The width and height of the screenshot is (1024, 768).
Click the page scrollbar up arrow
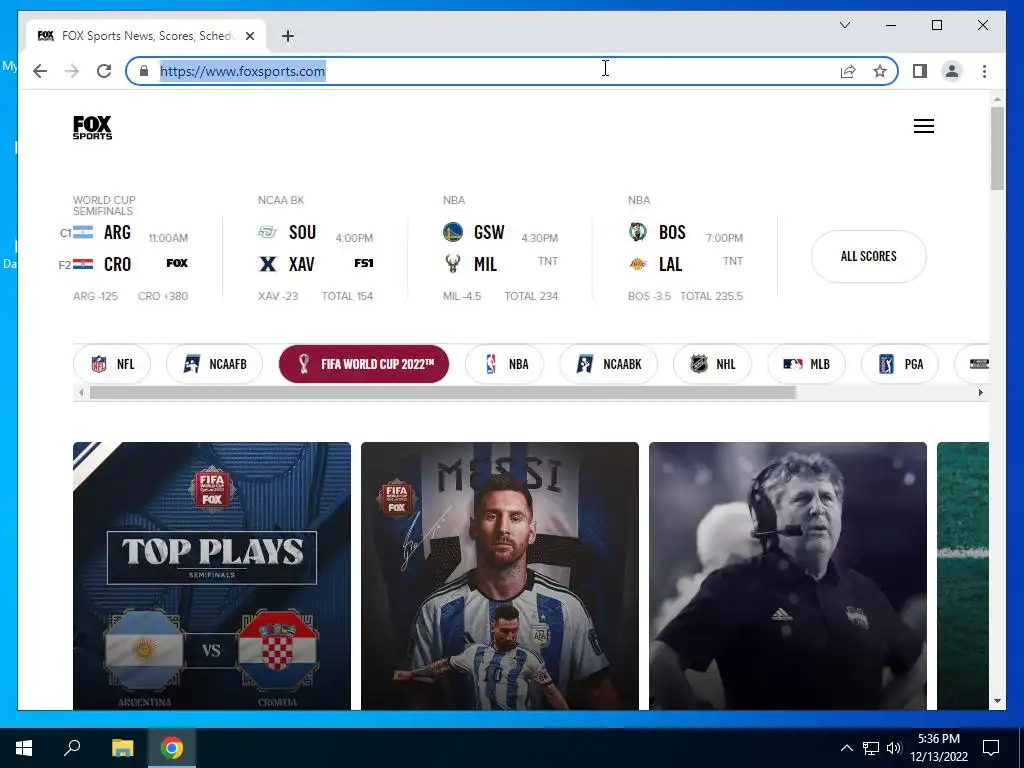pyautogui.click(x=997, y=99)
